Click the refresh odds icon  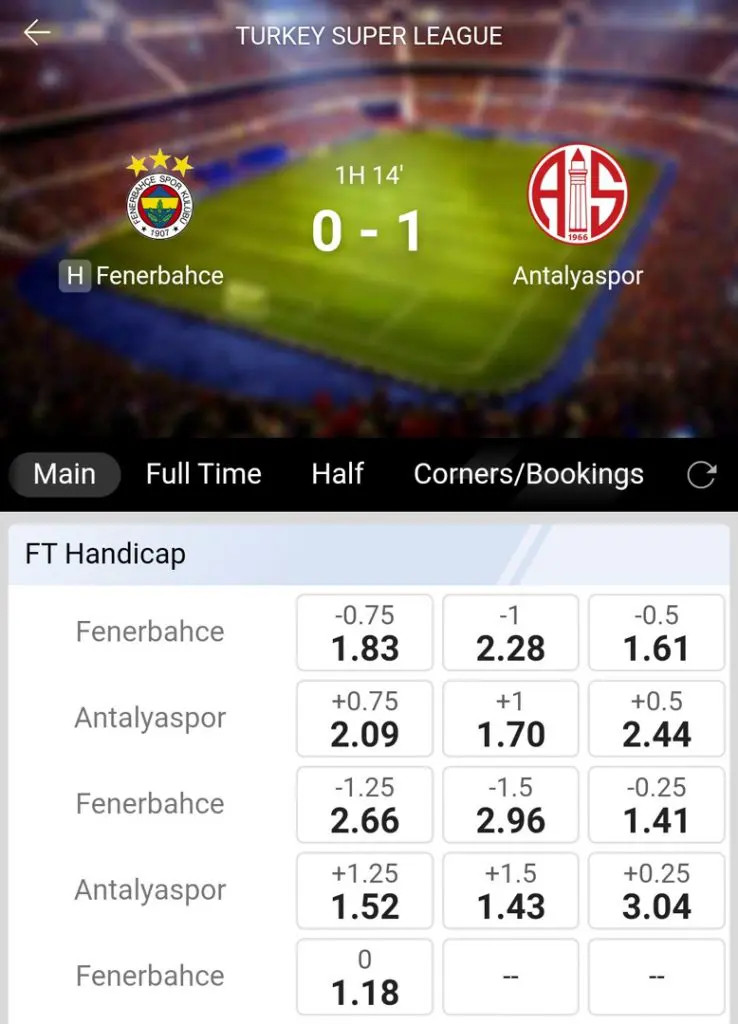(701, 475)
